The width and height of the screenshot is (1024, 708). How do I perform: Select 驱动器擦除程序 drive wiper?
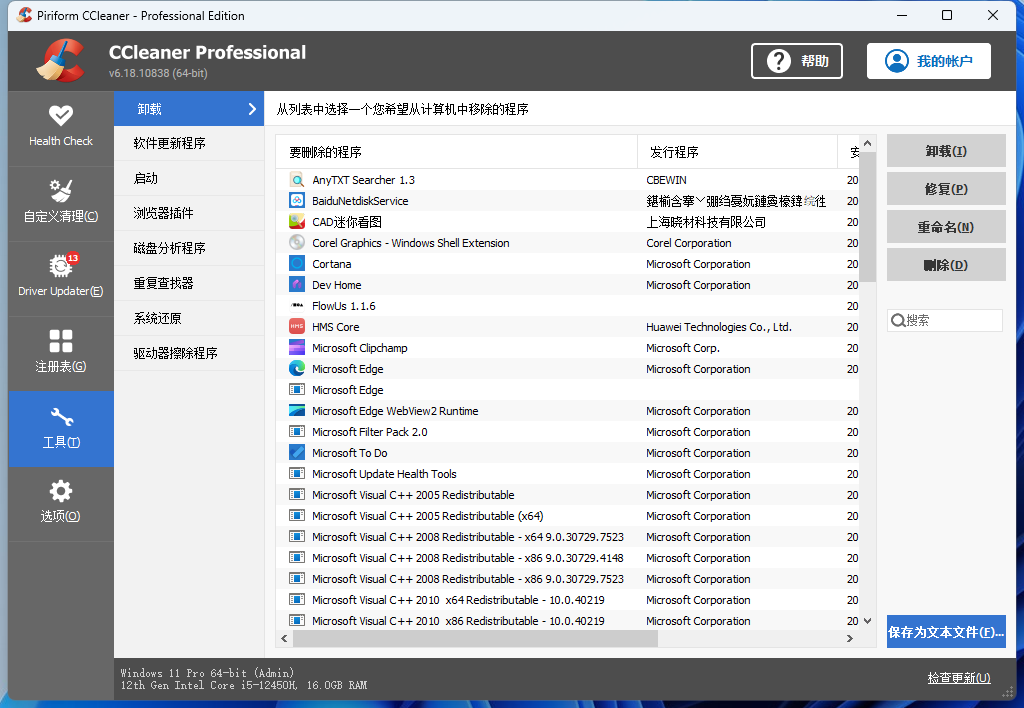[x=189, y=353]
